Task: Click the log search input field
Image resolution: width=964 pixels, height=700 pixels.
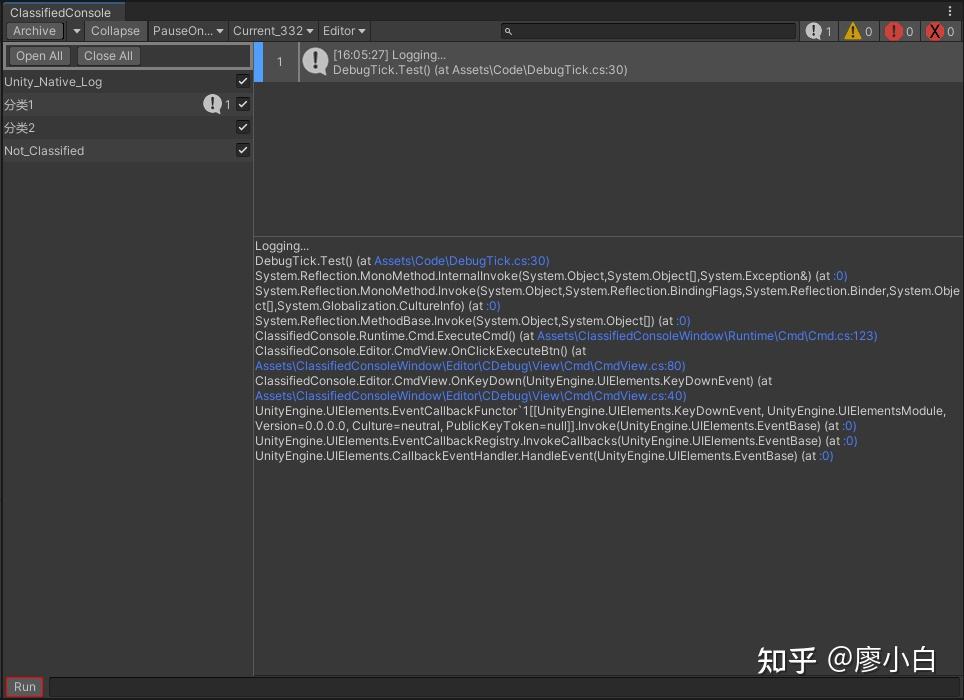Action: 649,31
